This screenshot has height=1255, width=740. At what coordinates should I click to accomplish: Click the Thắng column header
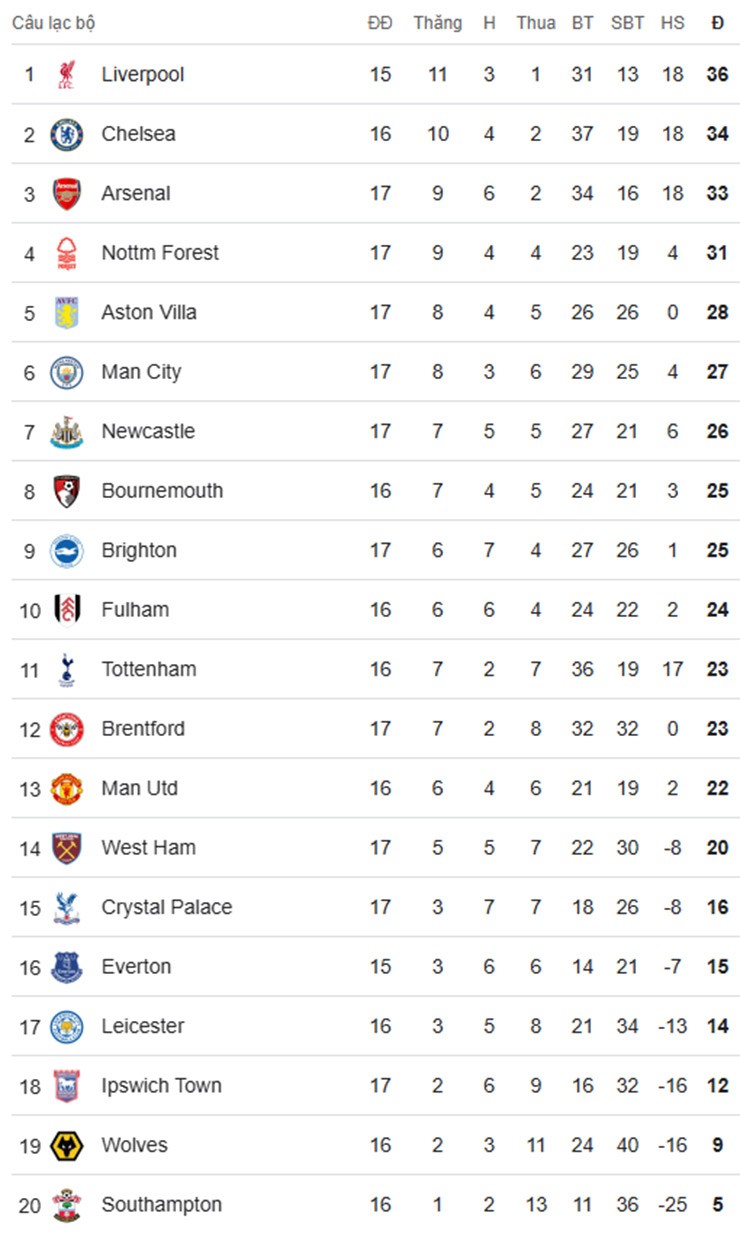[x=438, y=23]
